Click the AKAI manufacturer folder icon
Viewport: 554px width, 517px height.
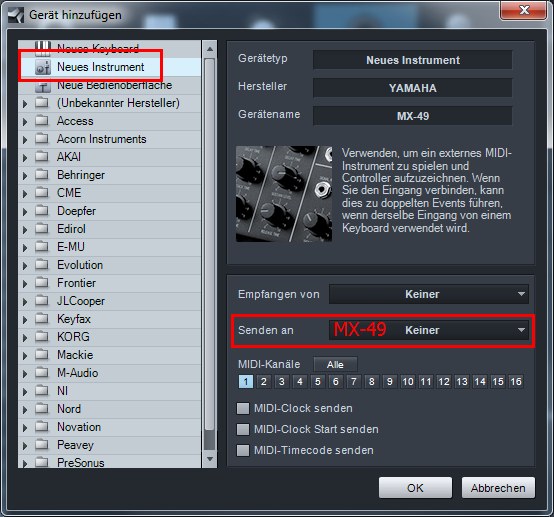tap(42, 156)
